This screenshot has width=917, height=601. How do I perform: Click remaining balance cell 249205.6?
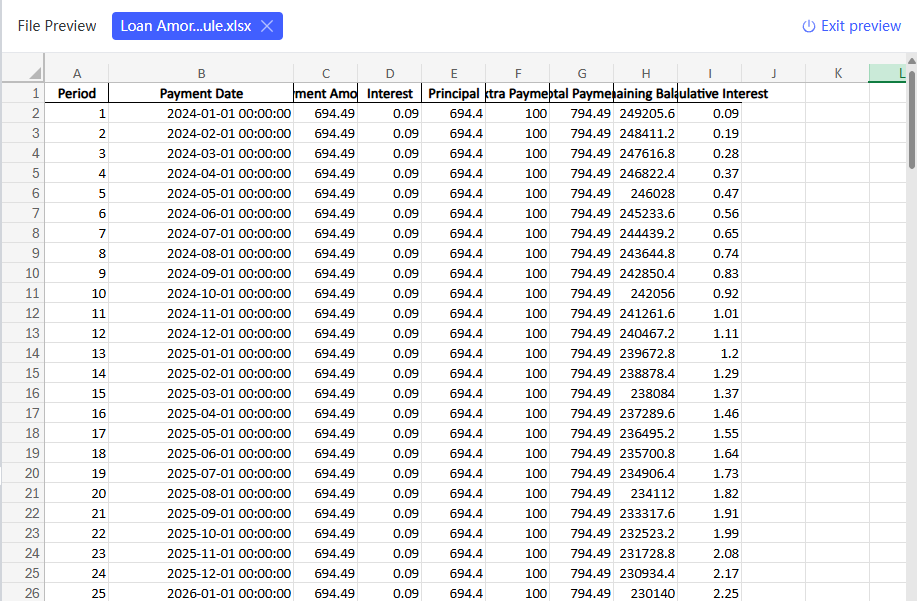pyautogui.click(x=647, y=113)
